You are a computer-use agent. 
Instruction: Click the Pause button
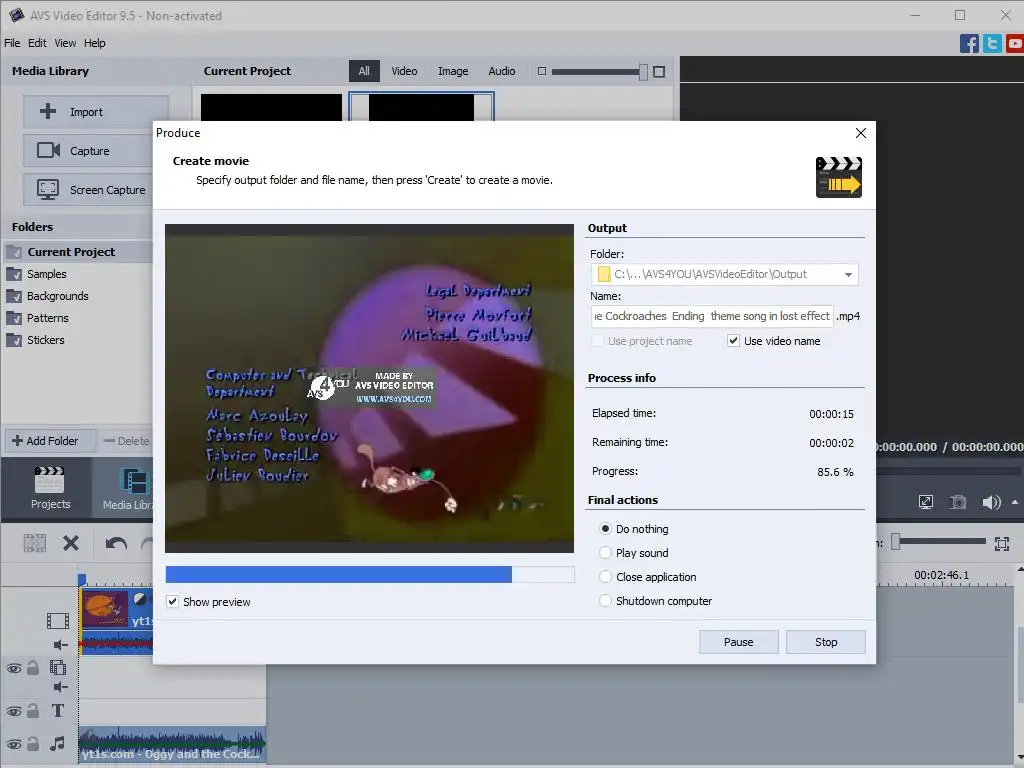[x=739, y=642]
